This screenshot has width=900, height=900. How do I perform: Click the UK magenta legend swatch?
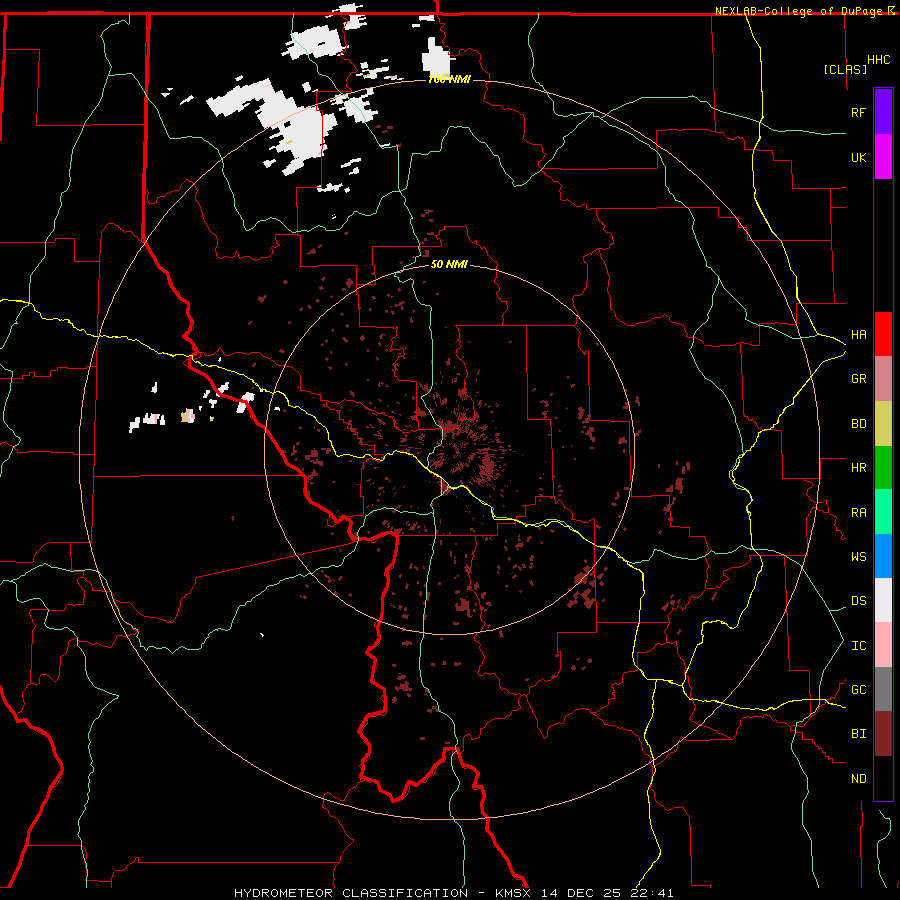883,157
